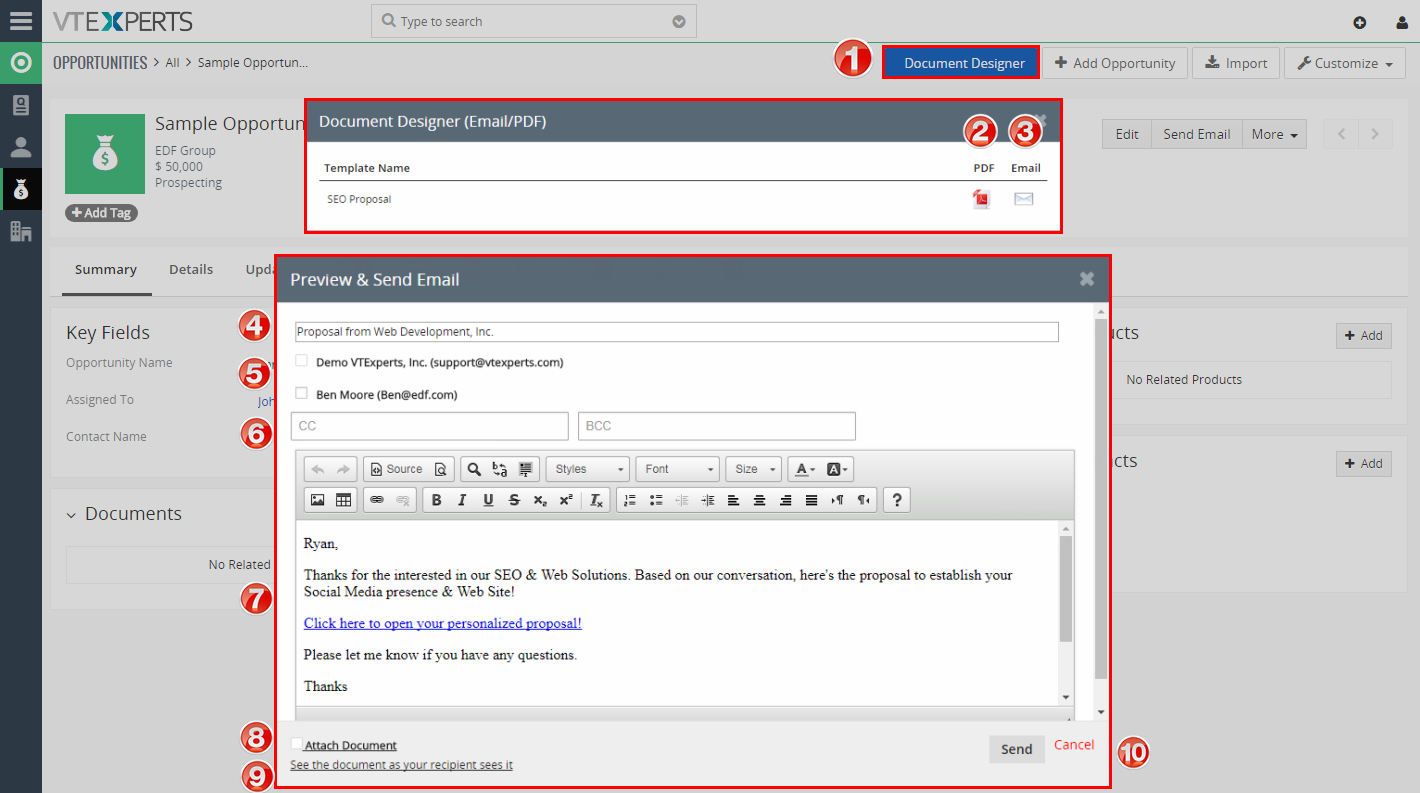
Task: Open the More dropdown
Action: [1274, 134]
